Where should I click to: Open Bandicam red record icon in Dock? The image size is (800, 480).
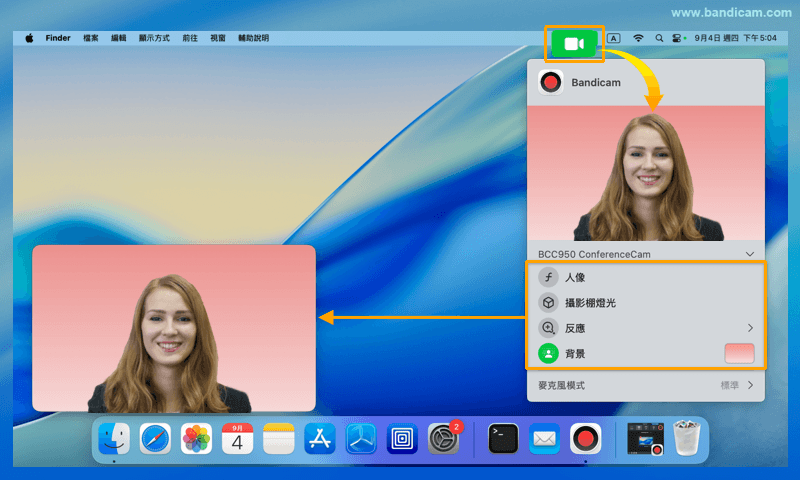point(585,439)
